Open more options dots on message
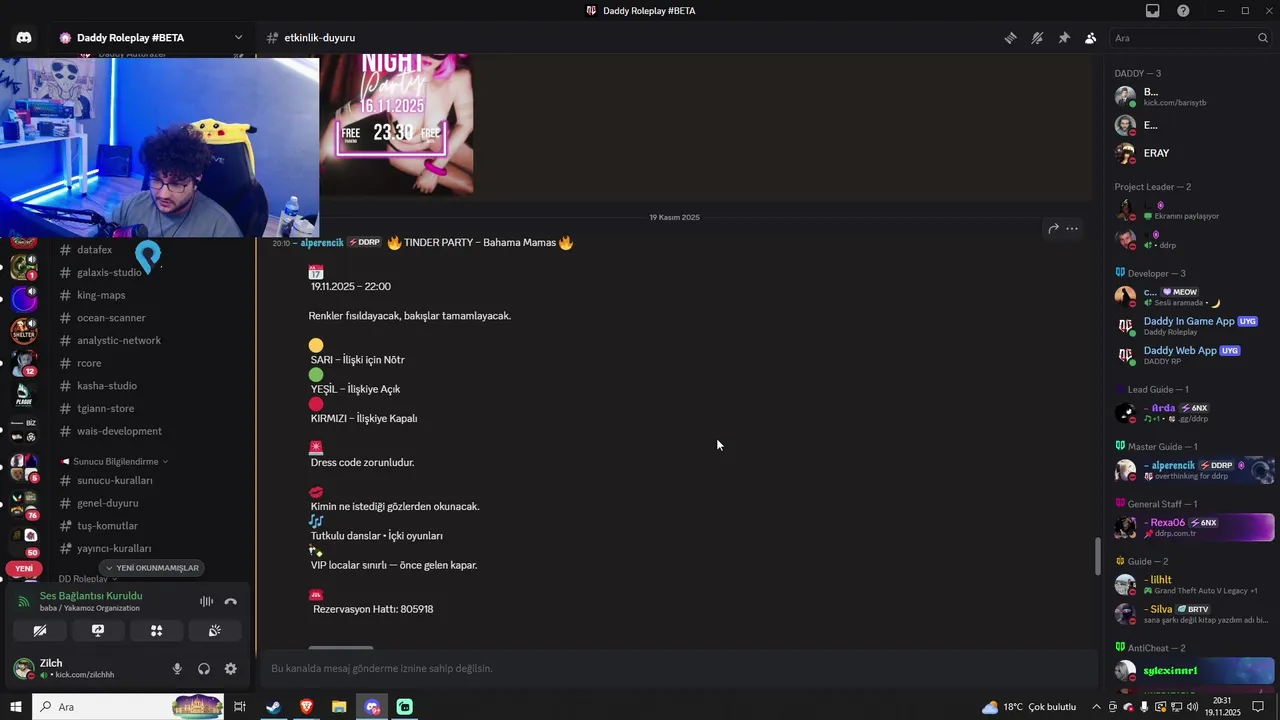 (1071, 229)
